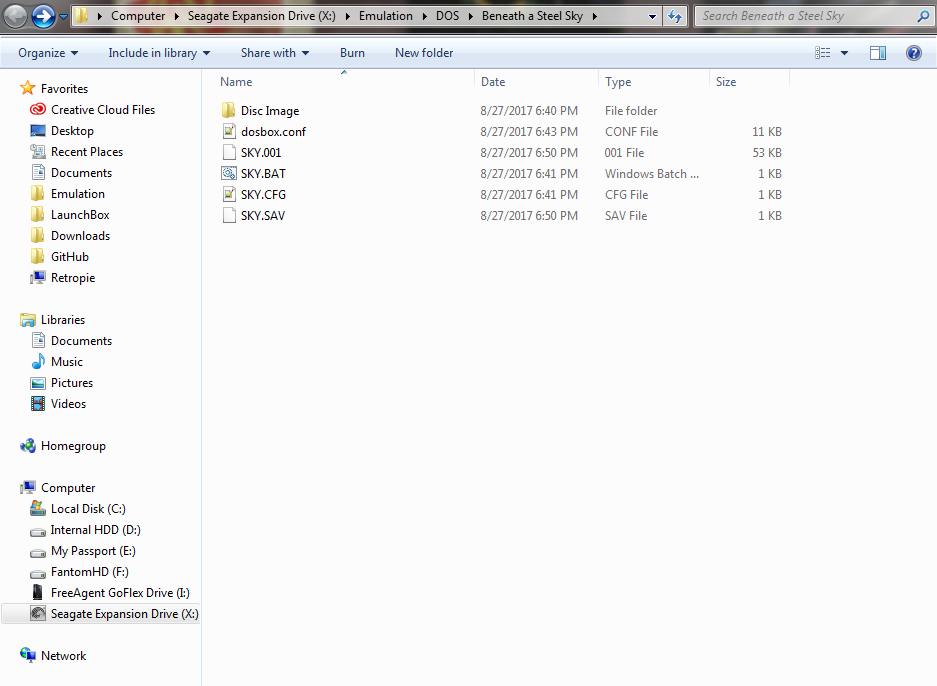The width and height of the screenshot is (937, 686).
Task: Open Desktop in the Favorites list
Action: coord(72,131)
